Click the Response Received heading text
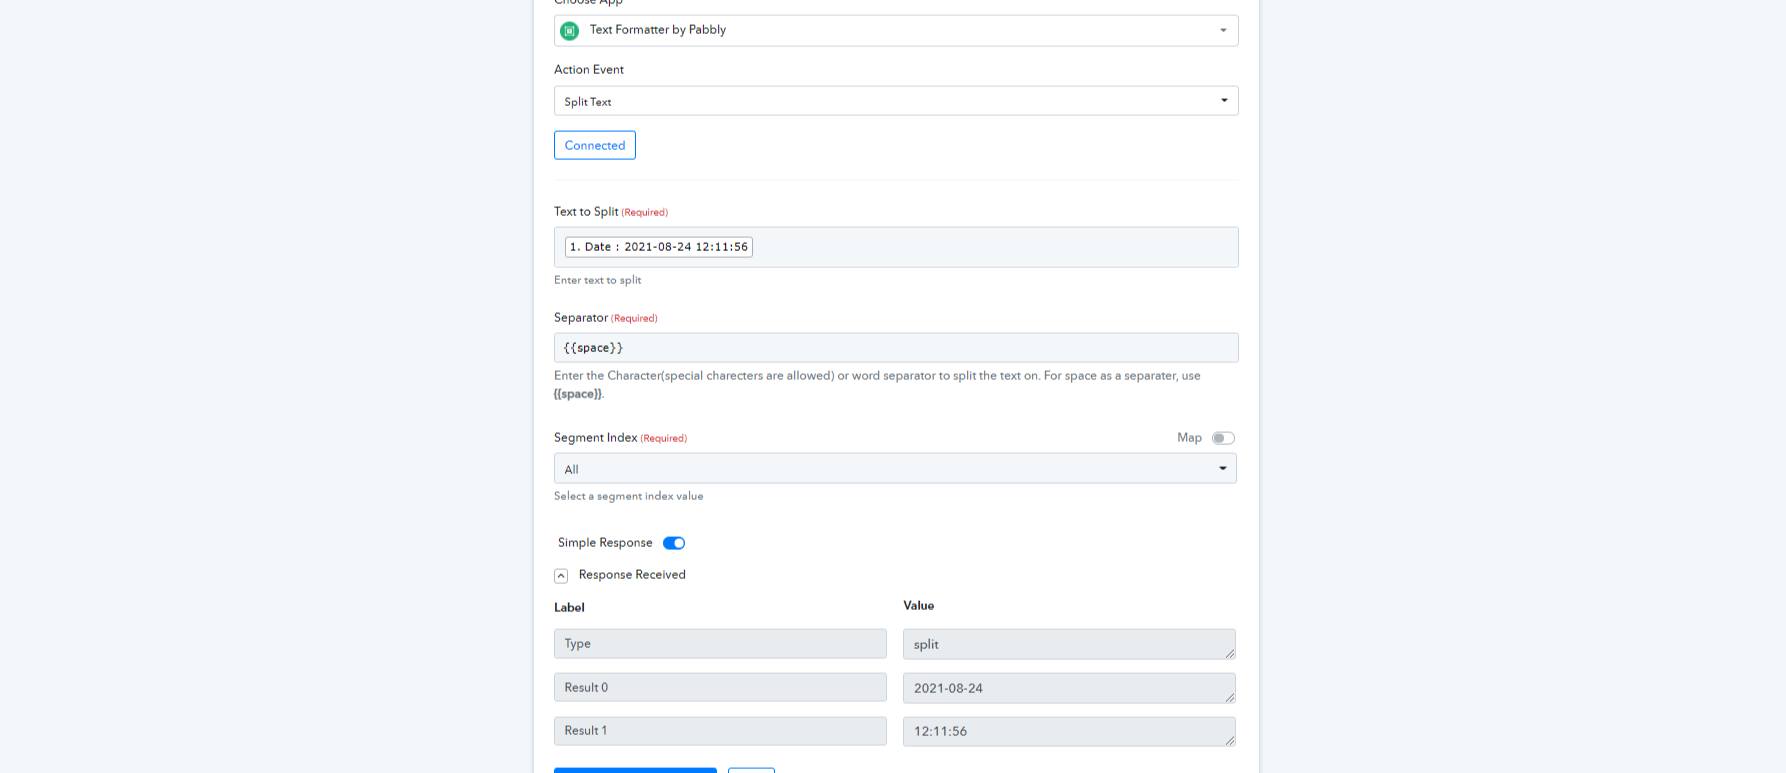1786x773 pixels. tap(632, 575)
